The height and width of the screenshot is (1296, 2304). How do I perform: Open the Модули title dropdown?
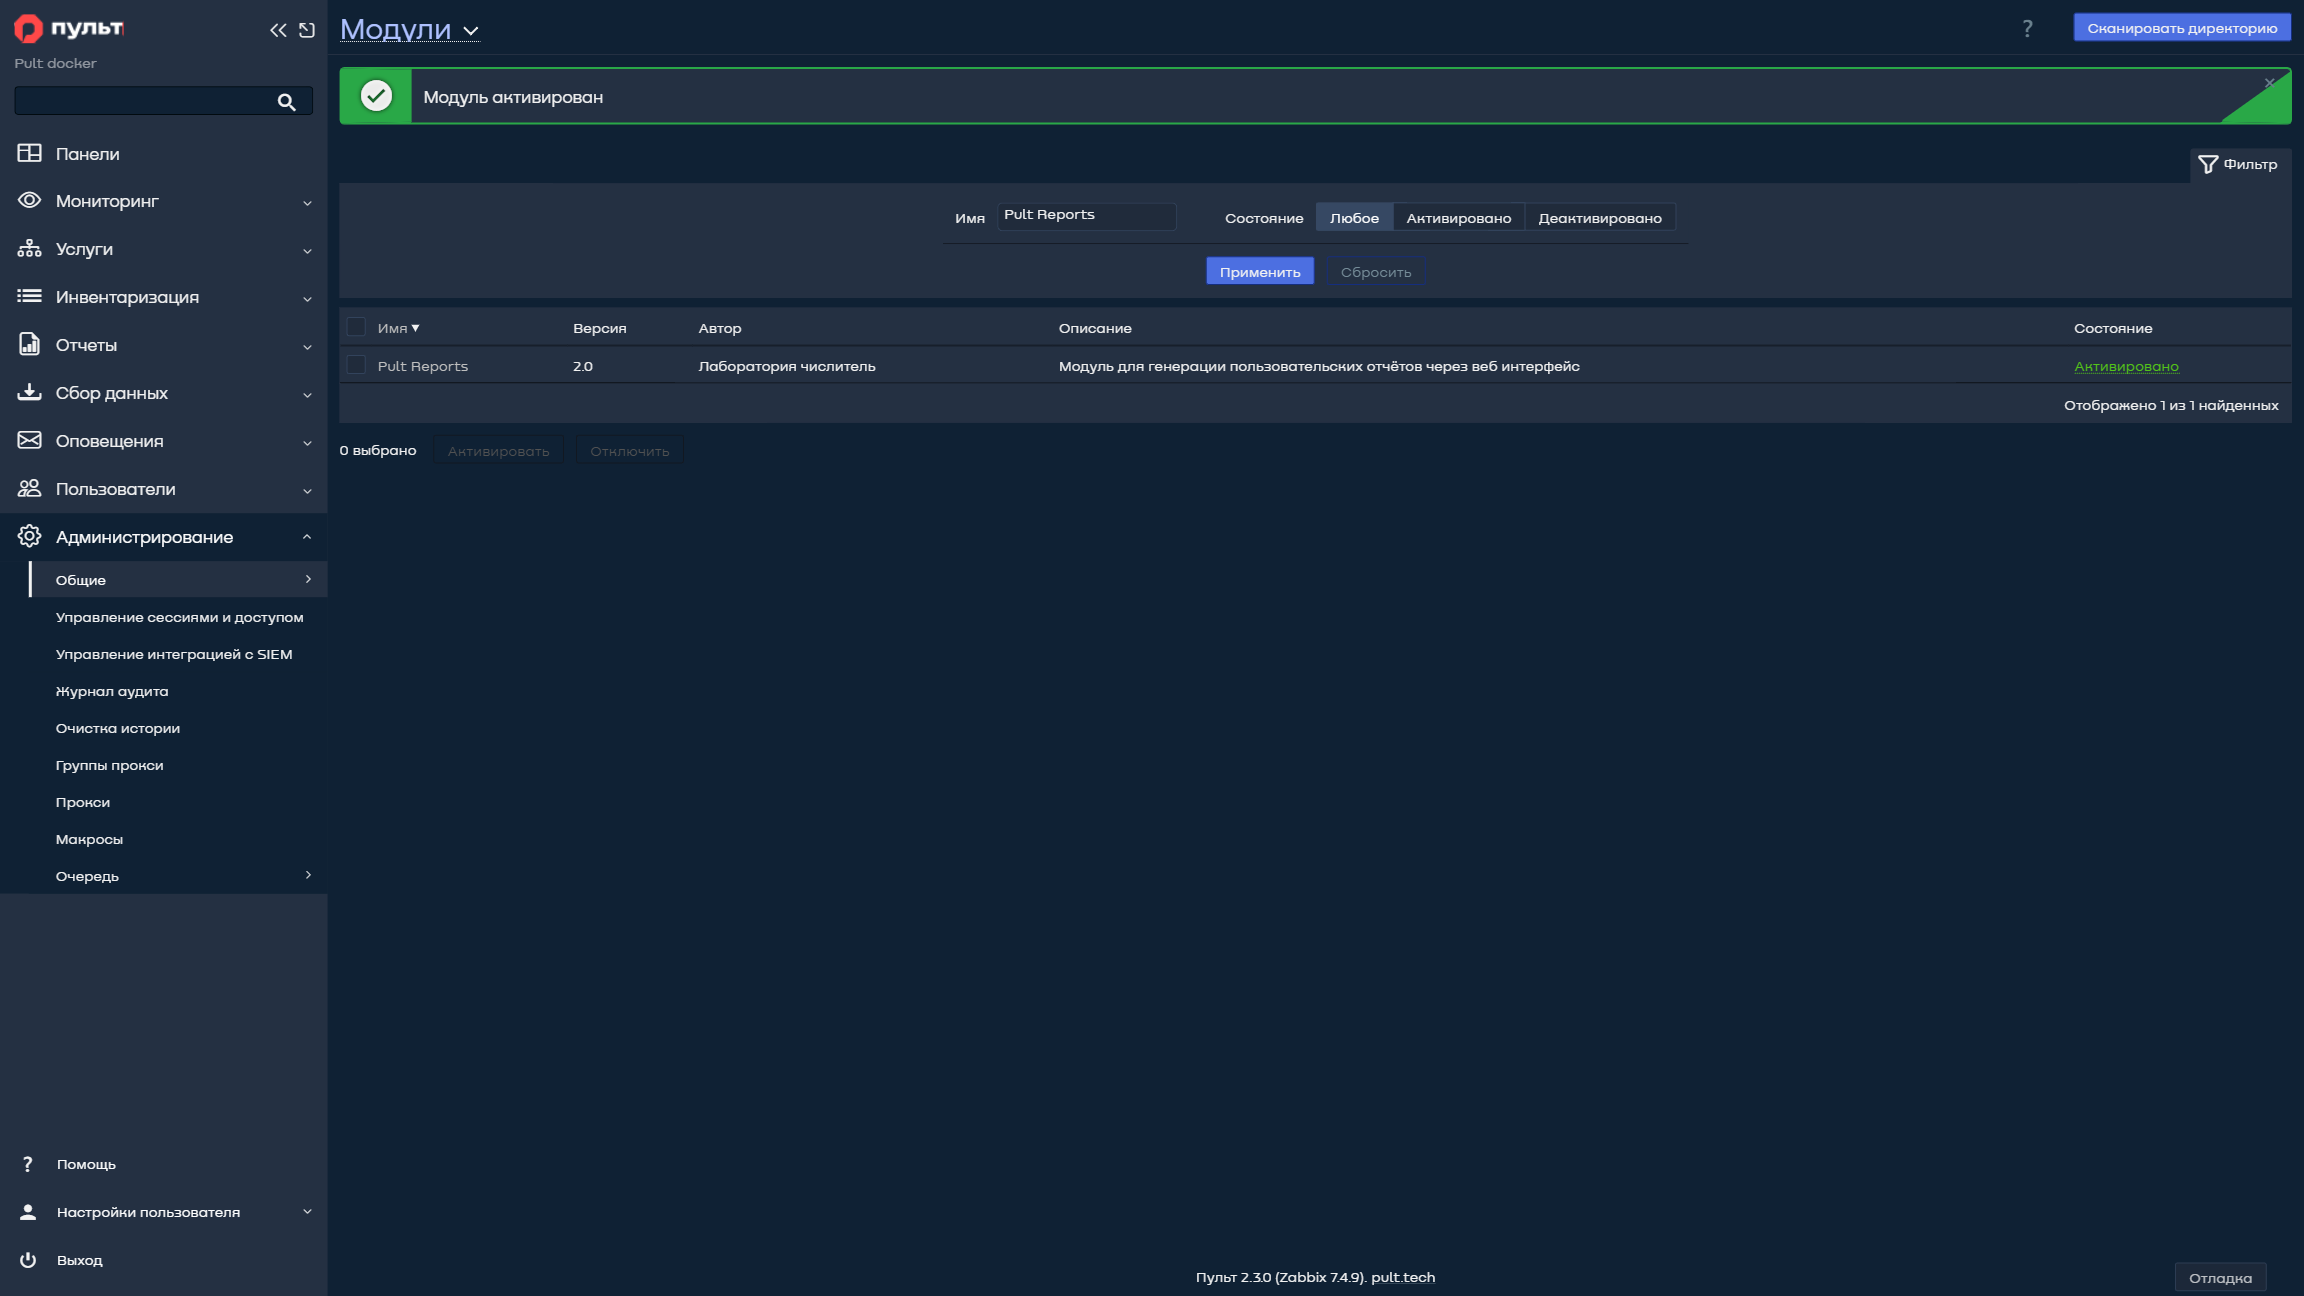coord(410,29)
